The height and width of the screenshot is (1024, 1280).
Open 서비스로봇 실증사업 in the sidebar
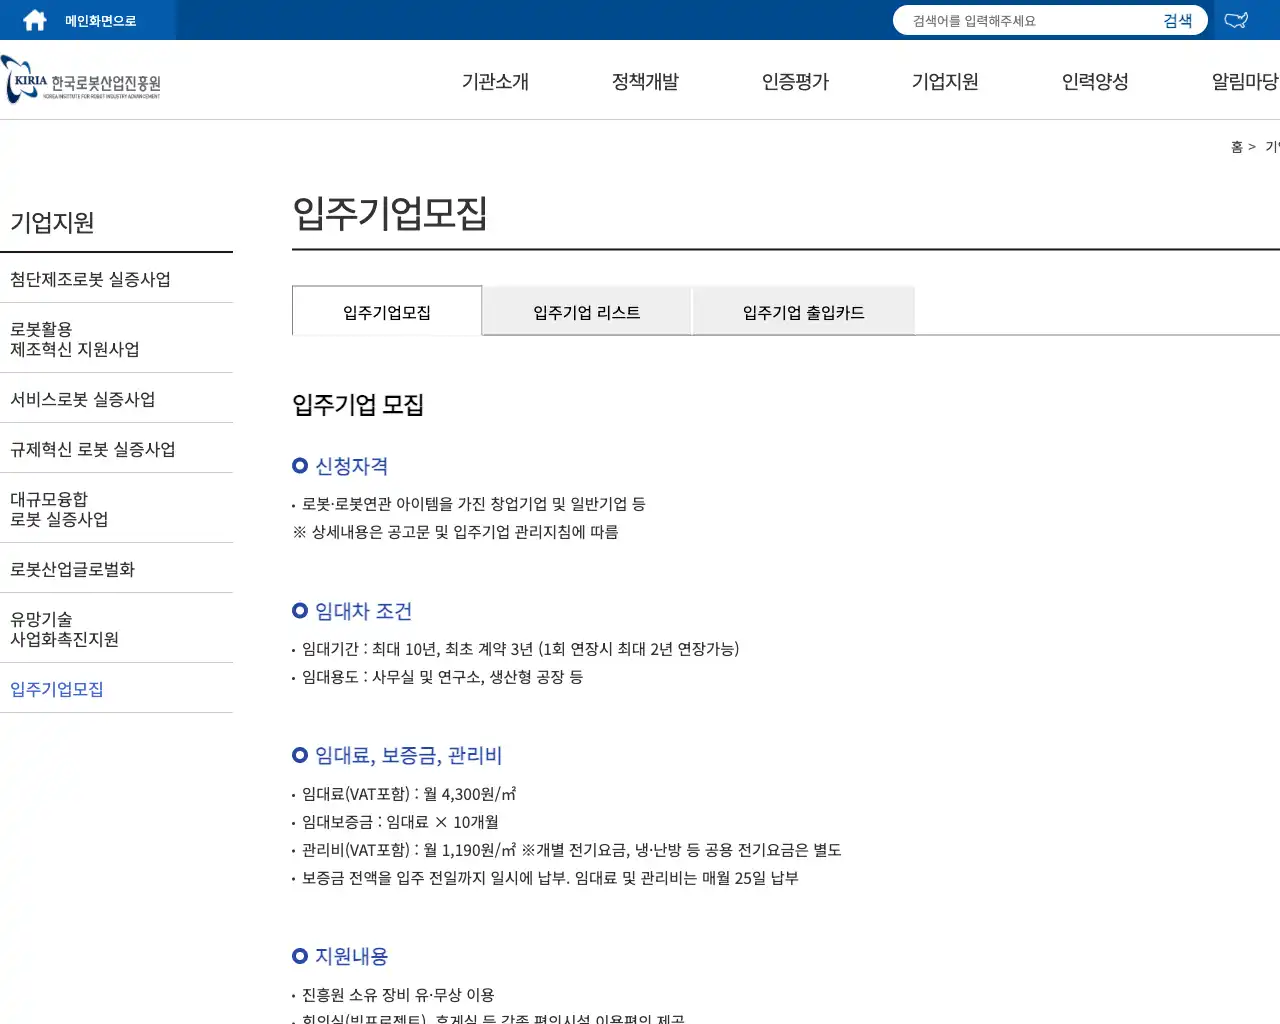(x=81, y=398)
